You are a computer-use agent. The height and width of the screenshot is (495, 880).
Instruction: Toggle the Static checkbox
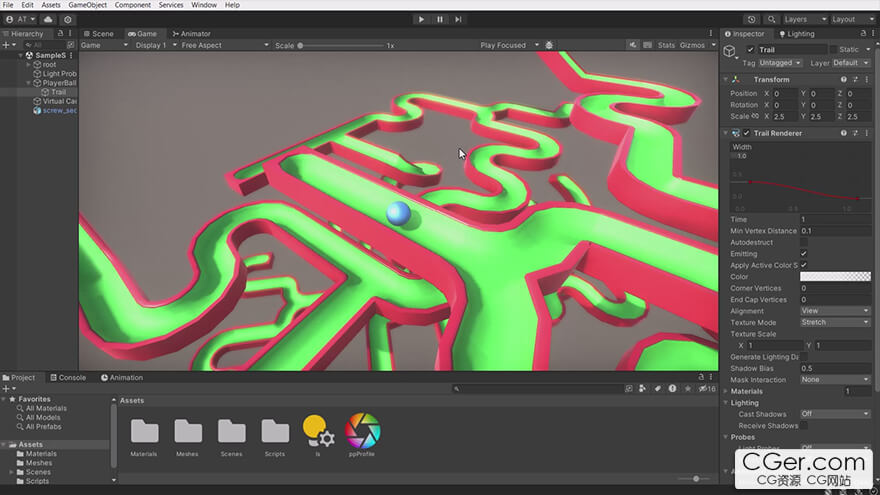pyautogui.click(x=833, y=49)
